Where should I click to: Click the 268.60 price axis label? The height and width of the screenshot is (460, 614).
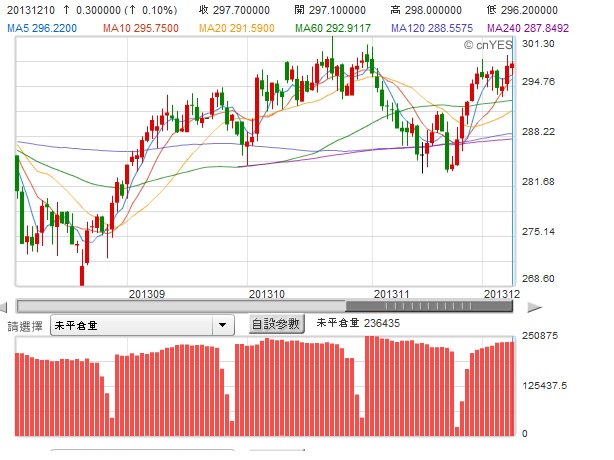tap(538, 278)
